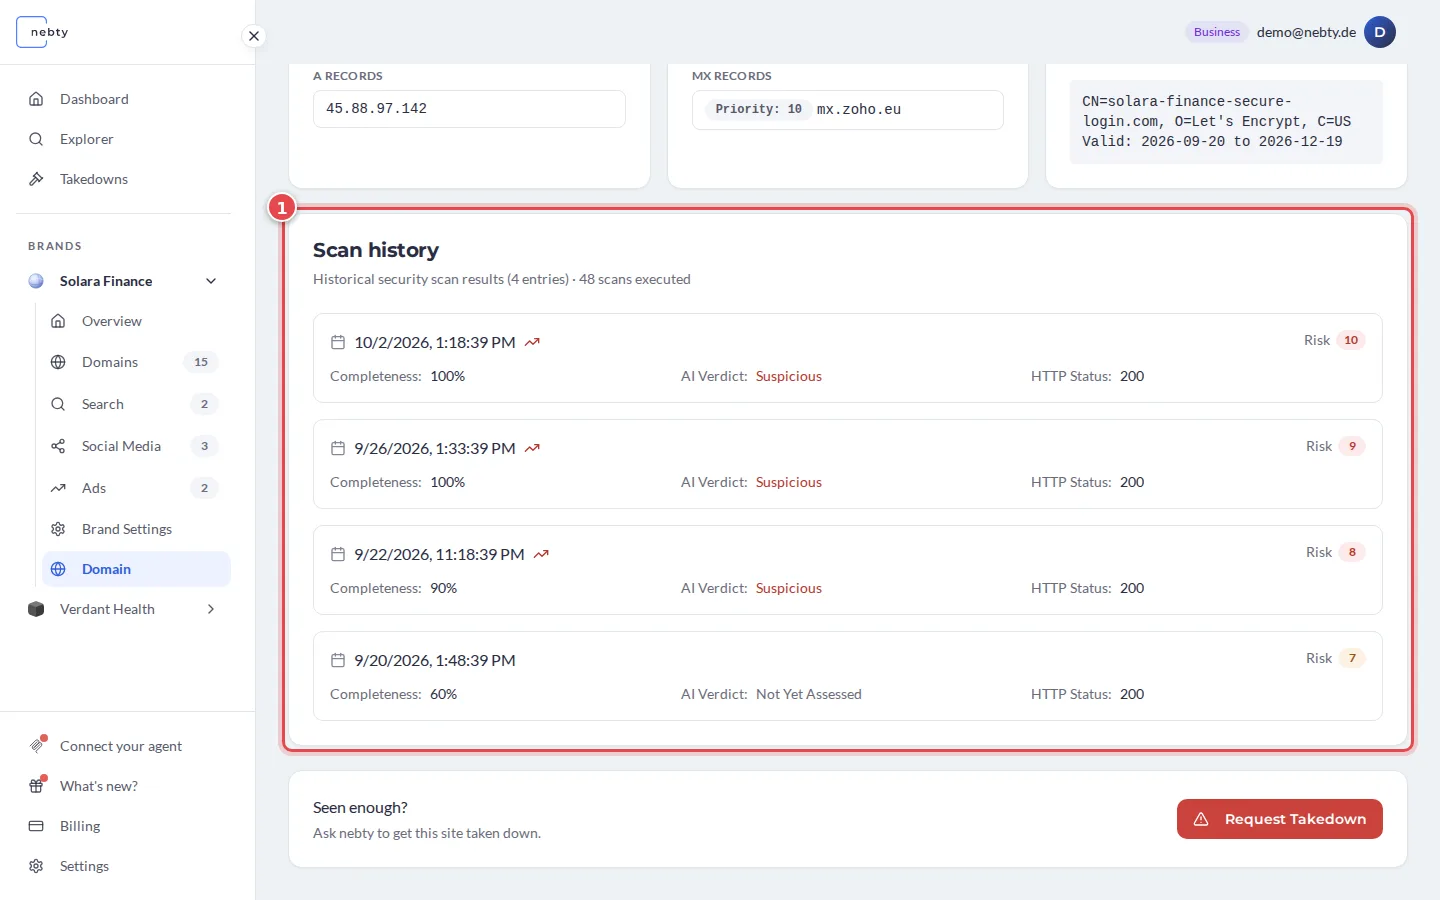Click the Scan history heading

click(376, 250)
